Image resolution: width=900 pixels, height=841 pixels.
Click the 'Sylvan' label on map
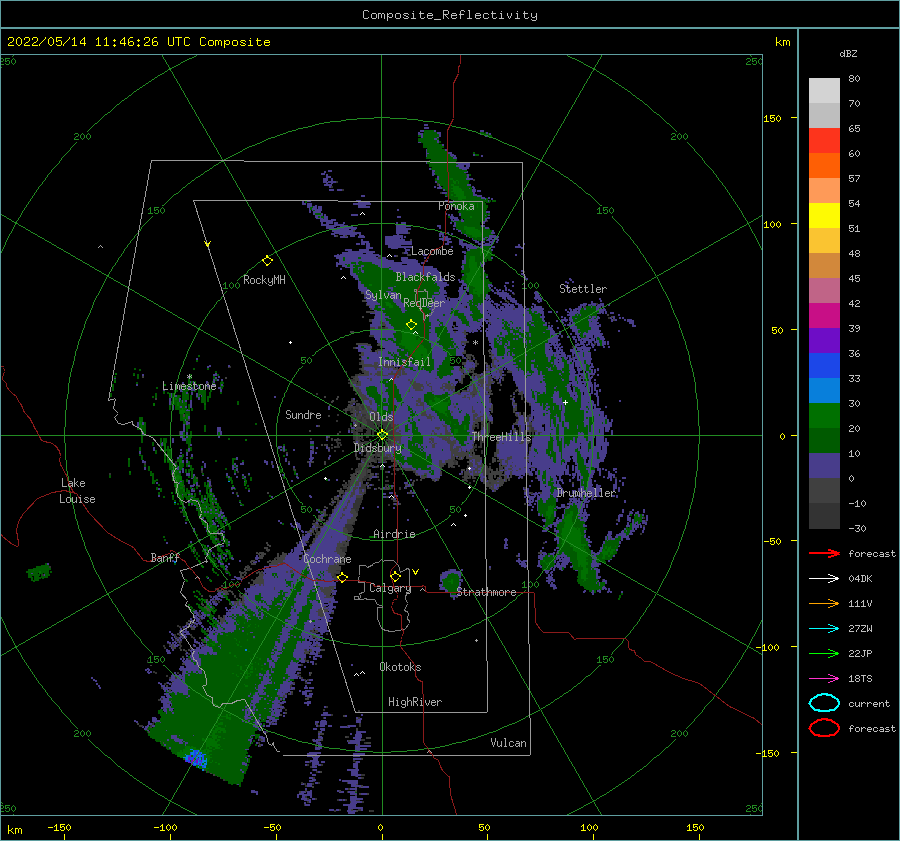point(383,295)
